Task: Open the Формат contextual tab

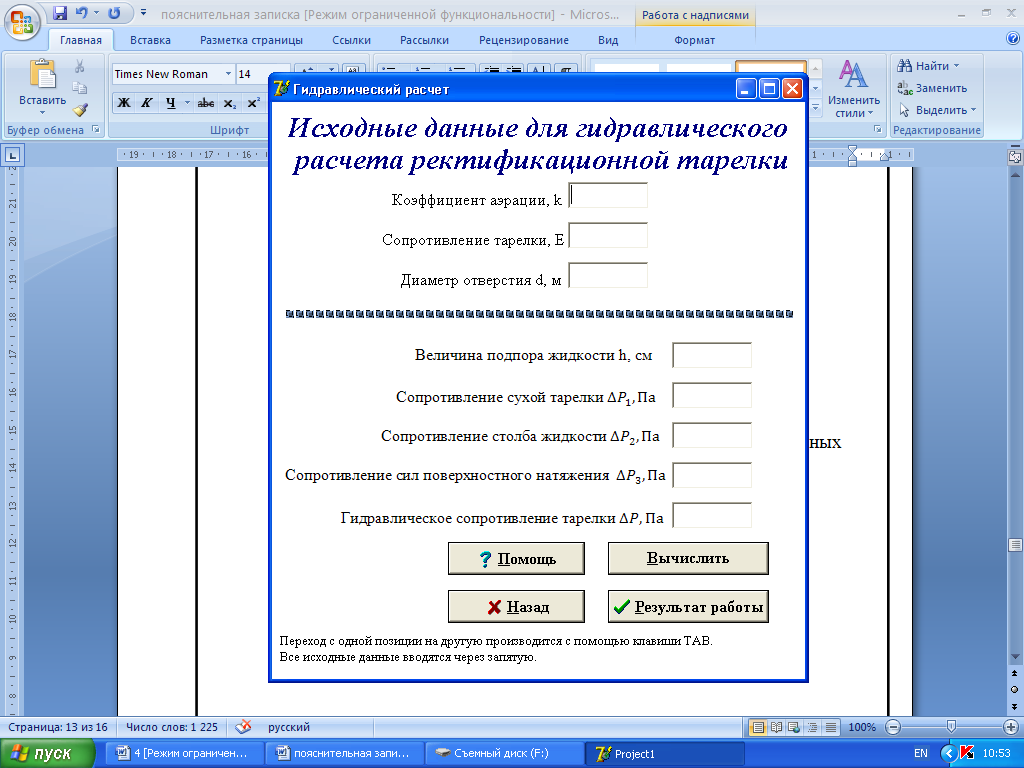Action: [x=694, y=40]
